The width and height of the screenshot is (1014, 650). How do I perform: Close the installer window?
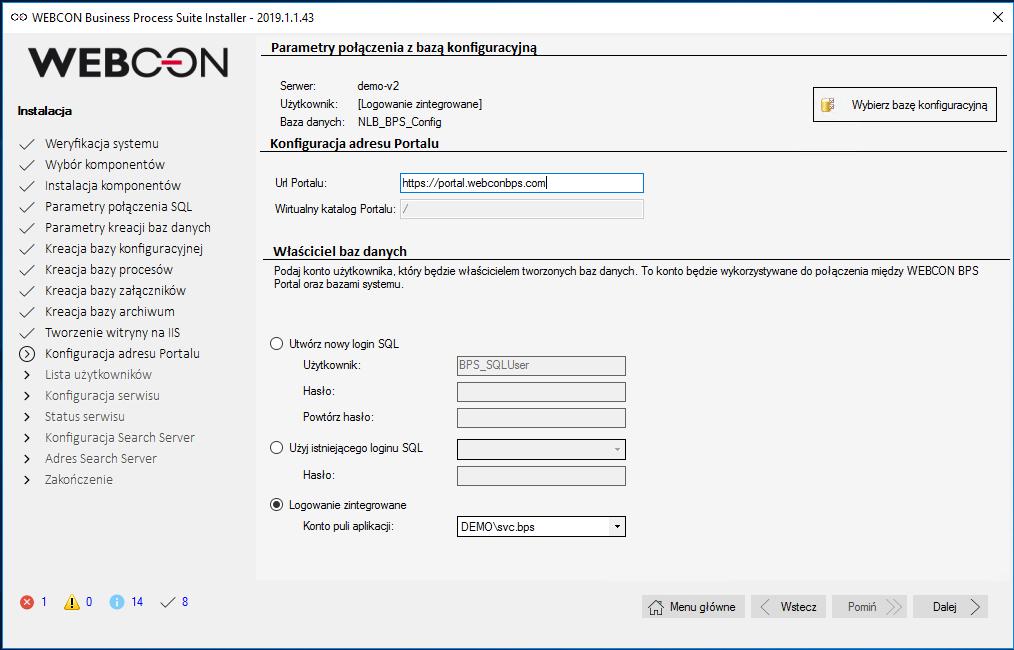point(998,17)
